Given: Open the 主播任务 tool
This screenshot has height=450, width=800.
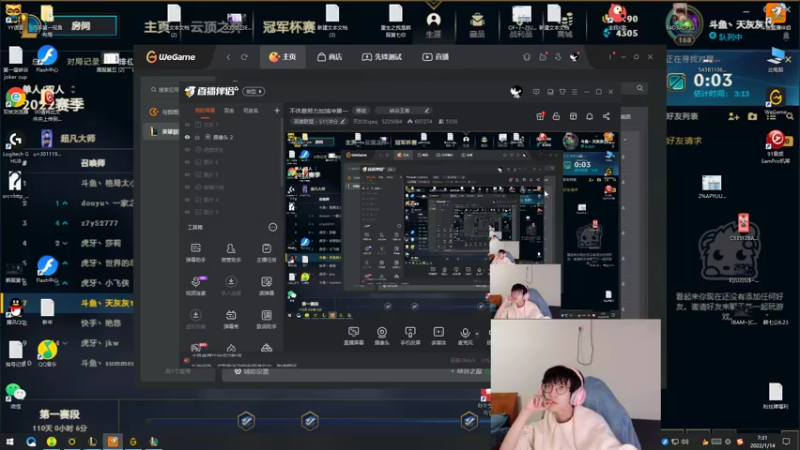Looking at the screenshot, I should (266, 253).
